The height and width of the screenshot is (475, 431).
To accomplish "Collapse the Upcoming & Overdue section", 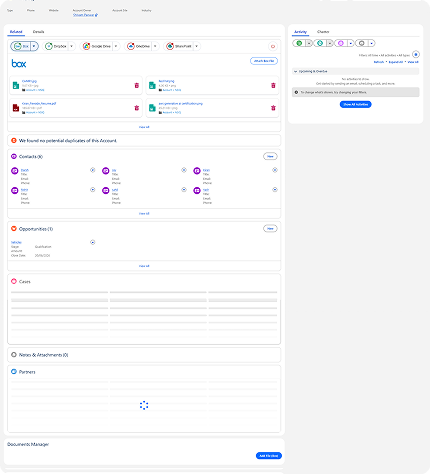I will pyautogui.click(x=295, y=71).
